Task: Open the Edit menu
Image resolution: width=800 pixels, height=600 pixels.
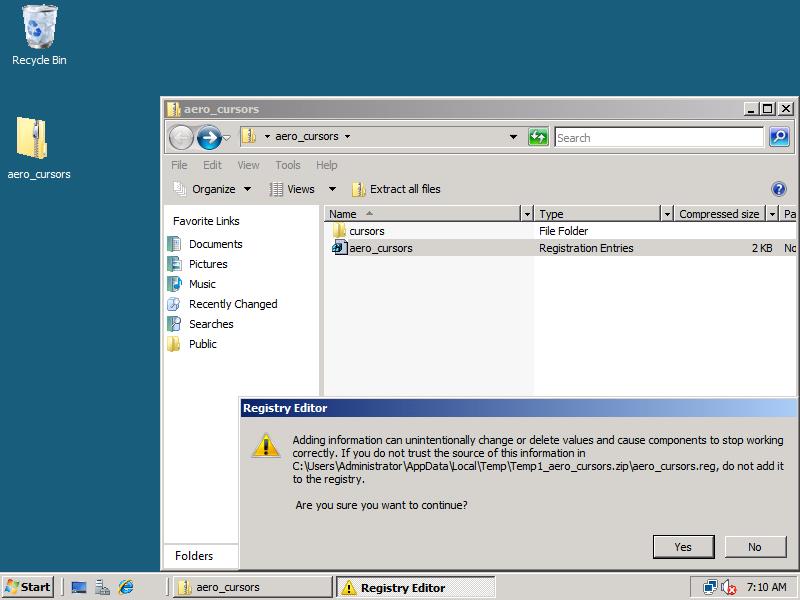Action: point(212,165)
